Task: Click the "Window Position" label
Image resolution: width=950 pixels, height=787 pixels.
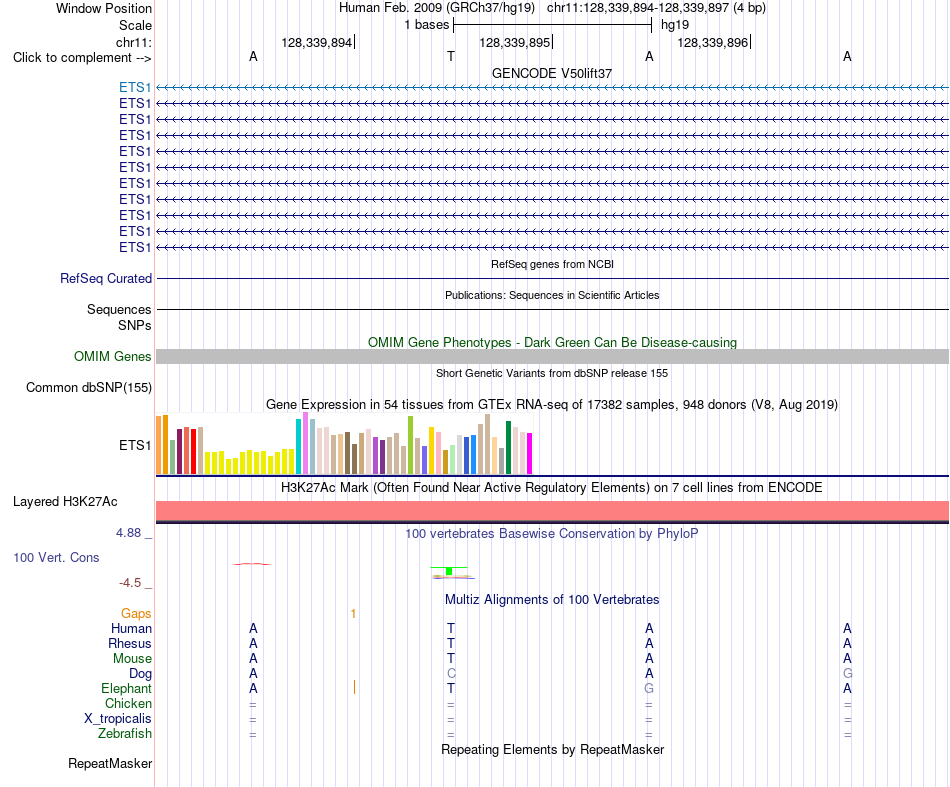Action: 104,8
